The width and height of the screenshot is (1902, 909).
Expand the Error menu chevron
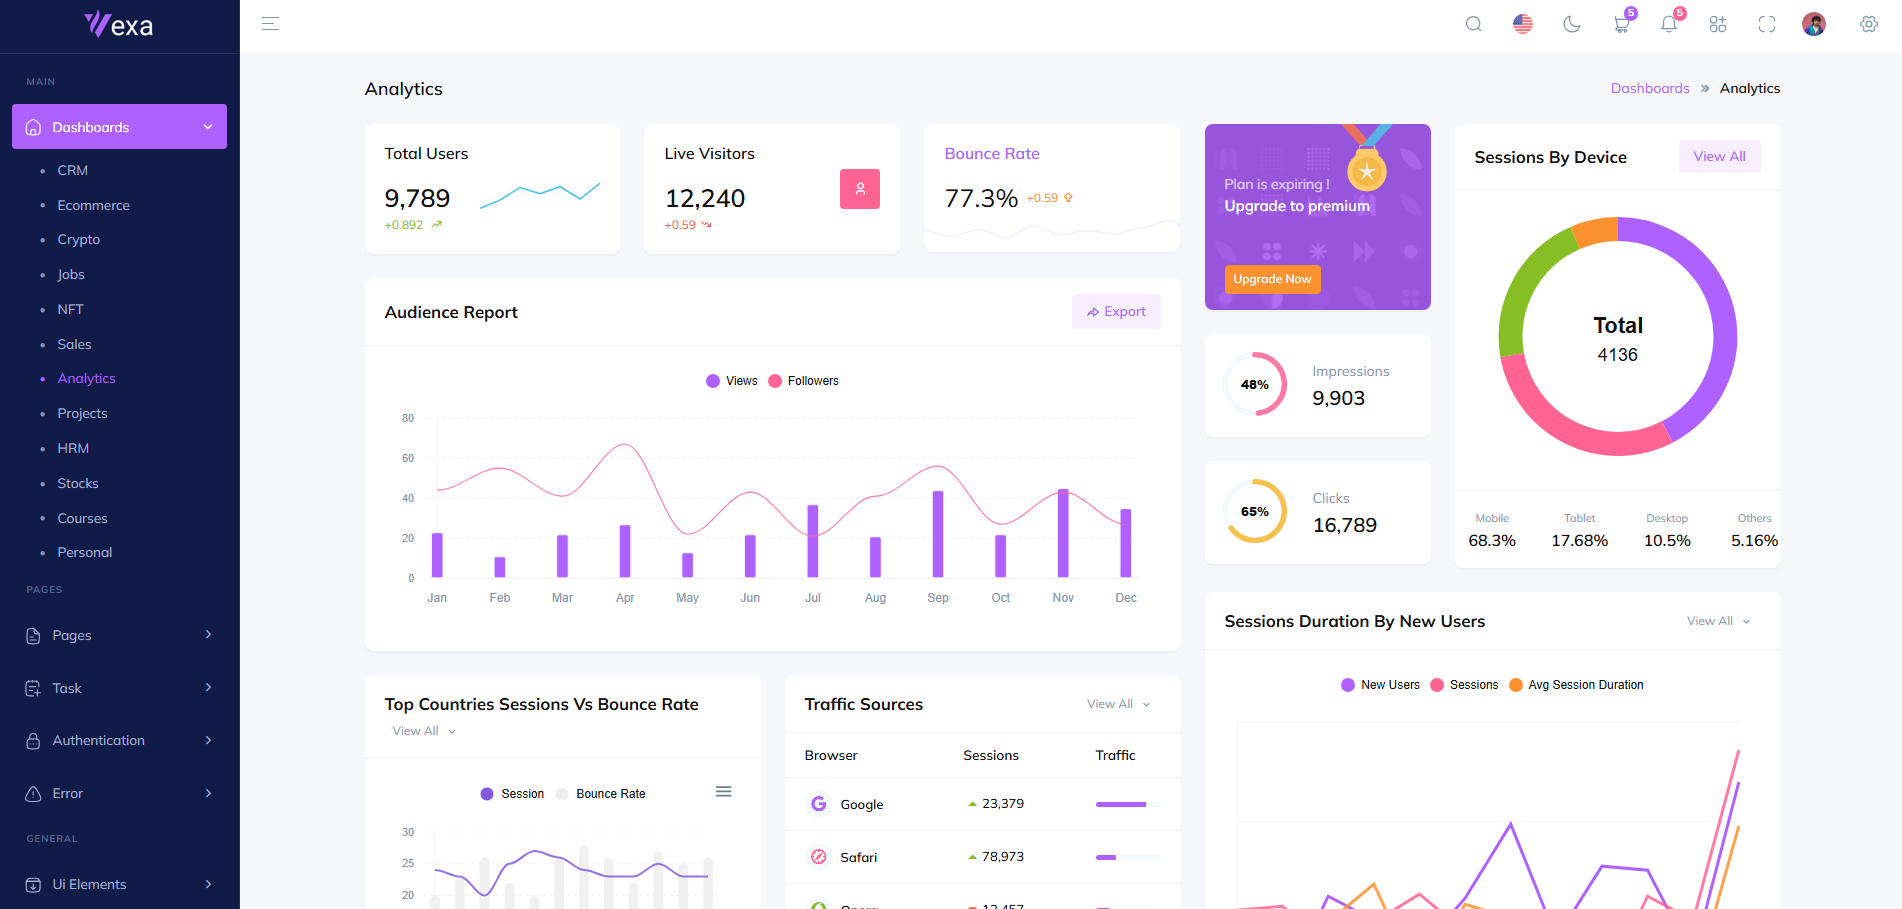[208, 793]
